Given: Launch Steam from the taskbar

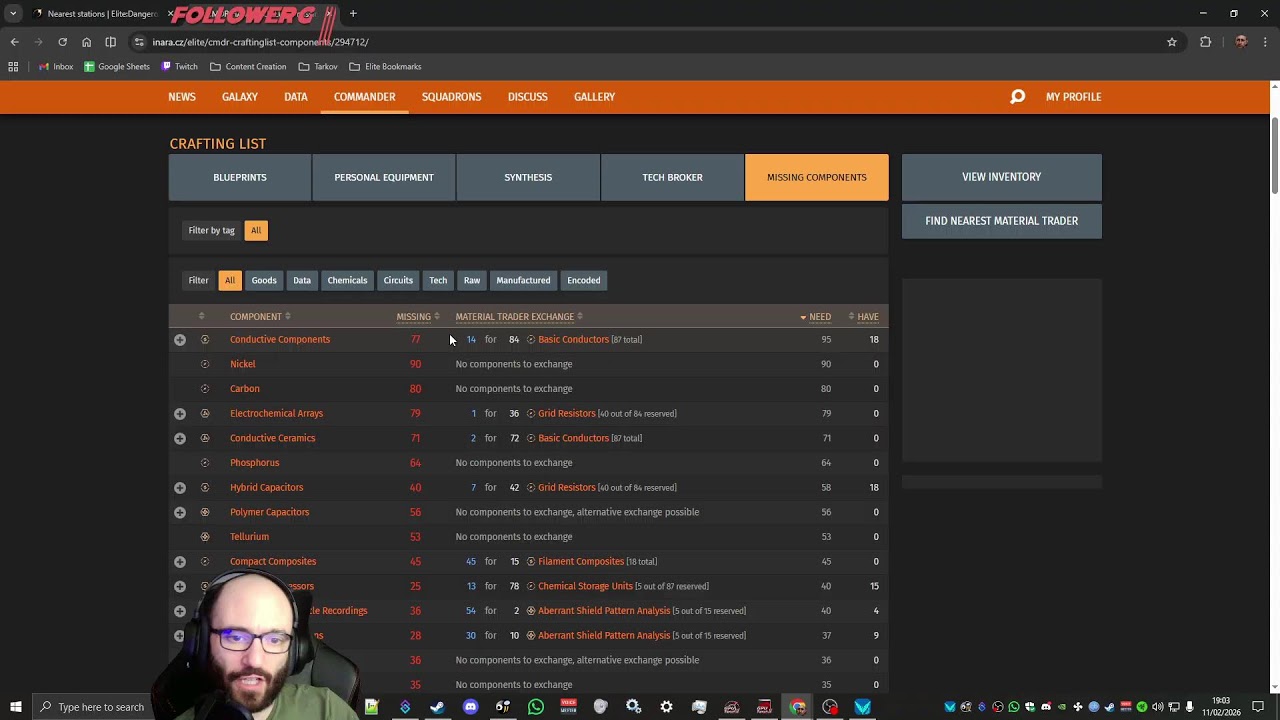Looking at the screenshot, I should [x=437, y=707].
